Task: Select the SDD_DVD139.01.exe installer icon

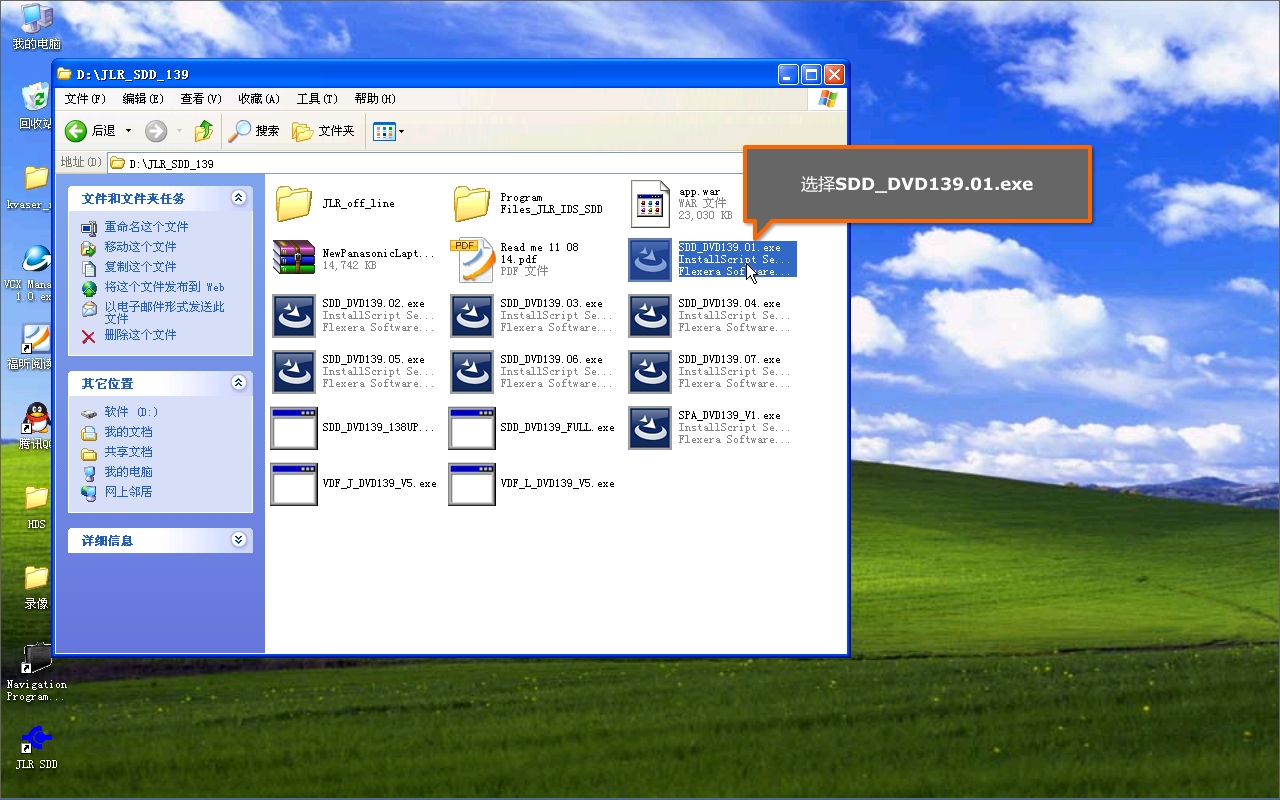Action: click(650, 260)
